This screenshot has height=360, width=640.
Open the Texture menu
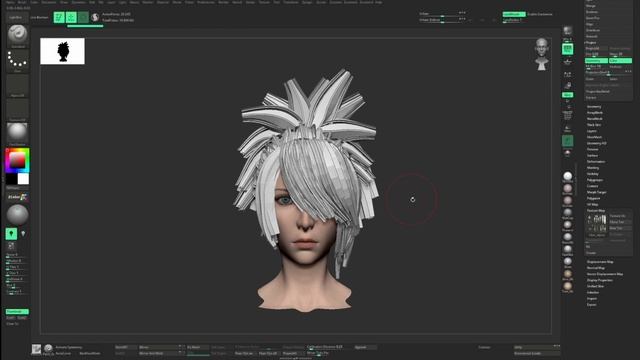[264, 2]
